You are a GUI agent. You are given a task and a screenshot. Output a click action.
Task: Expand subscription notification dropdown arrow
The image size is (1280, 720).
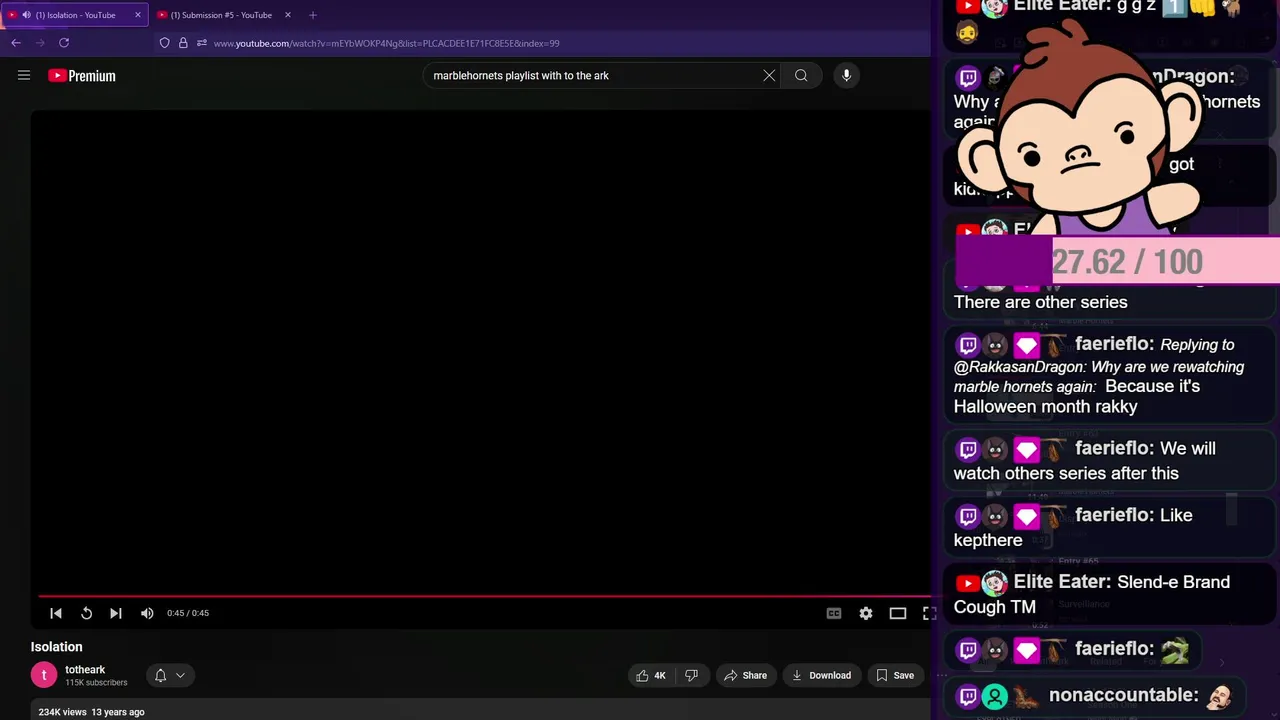click(x=180, y=675)
